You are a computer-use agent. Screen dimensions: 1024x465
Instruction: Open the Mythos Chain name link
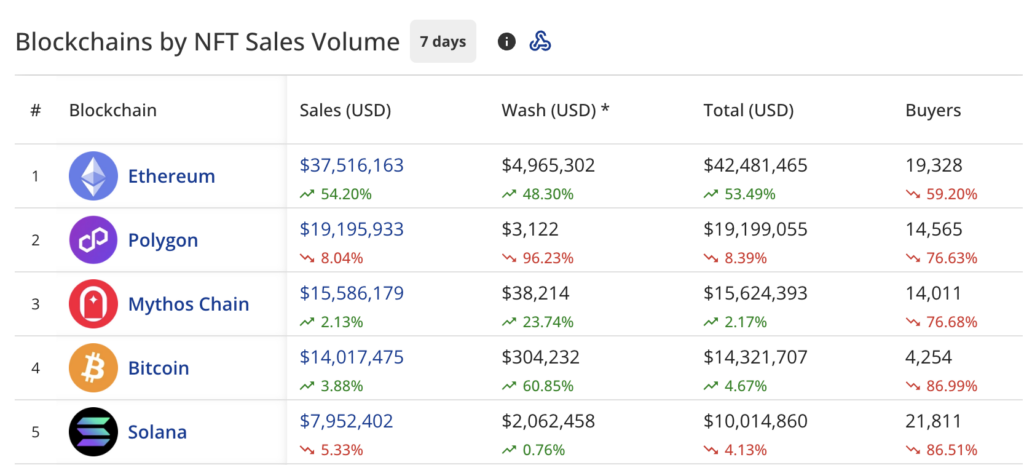(188, 304)
